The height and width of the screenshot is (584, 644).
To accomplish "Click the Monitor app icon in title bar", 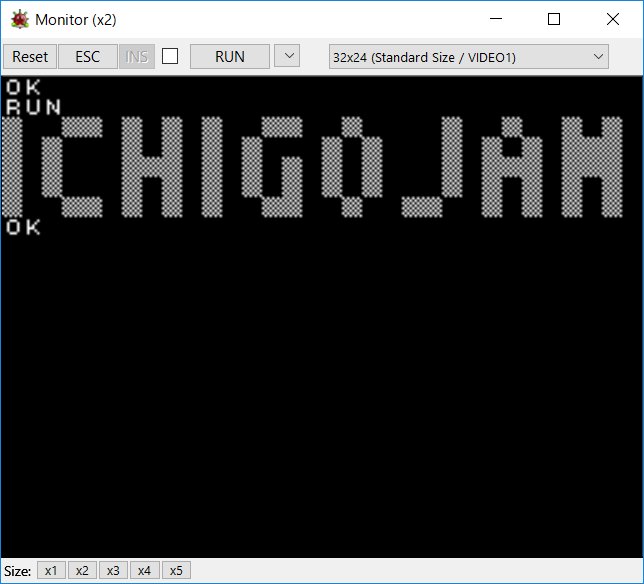I will coord(19,19).
